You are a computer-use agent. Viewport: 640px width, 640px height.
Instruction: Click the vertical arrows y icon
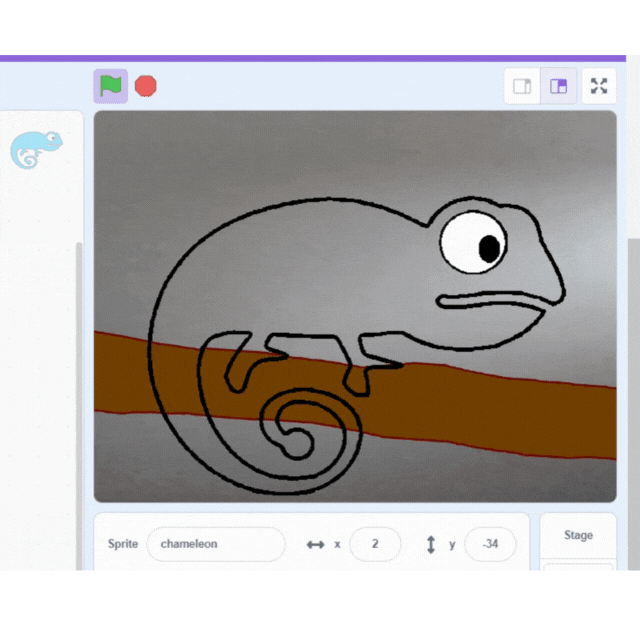pos(431,544)
